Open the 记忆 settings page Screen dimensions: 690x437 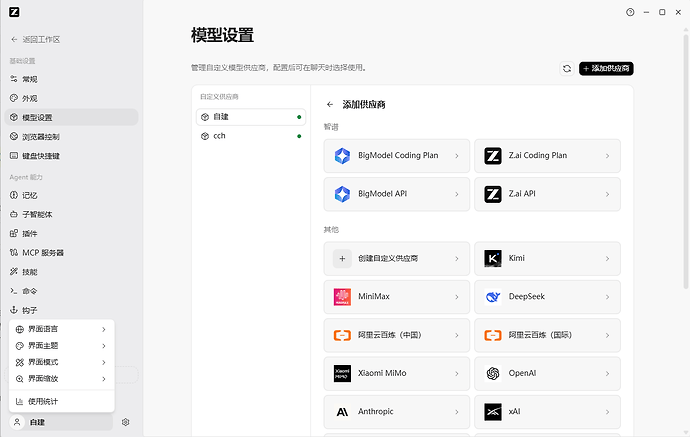coord(71,195)
